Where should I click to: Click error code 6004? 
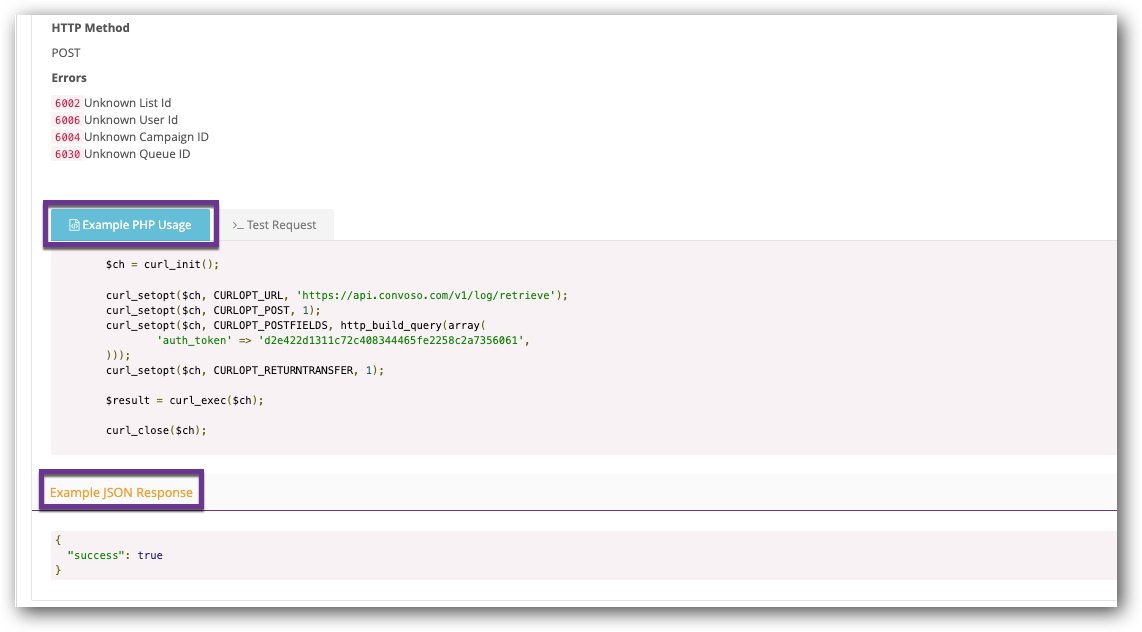67,137
